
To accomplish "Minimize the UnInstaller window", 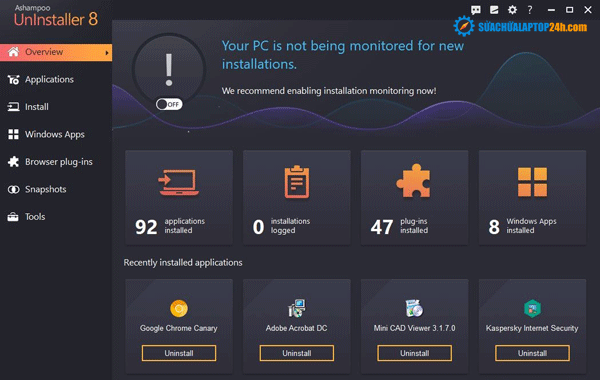I will click(x=551, y=10).
